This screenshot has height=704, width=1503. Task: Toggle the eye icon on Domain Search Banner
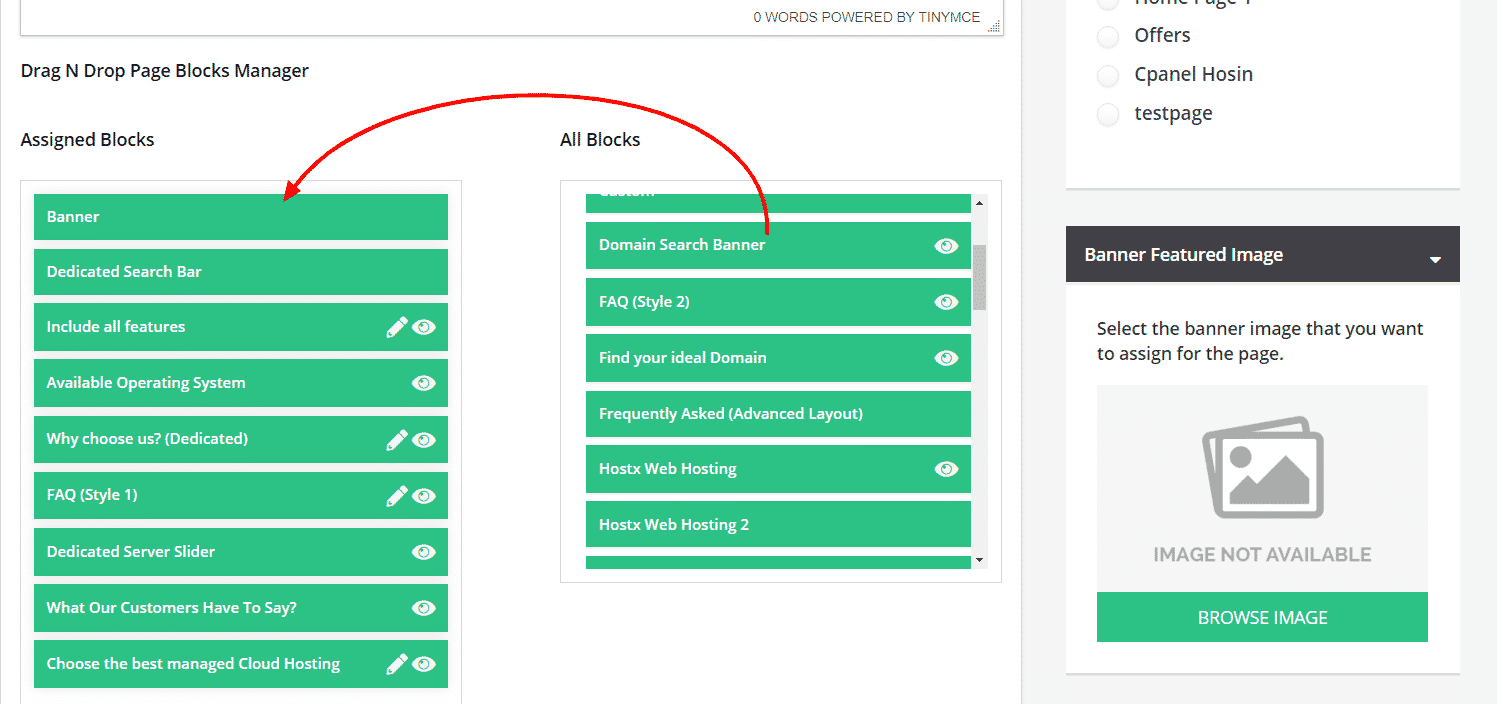[x=946, y=245]
